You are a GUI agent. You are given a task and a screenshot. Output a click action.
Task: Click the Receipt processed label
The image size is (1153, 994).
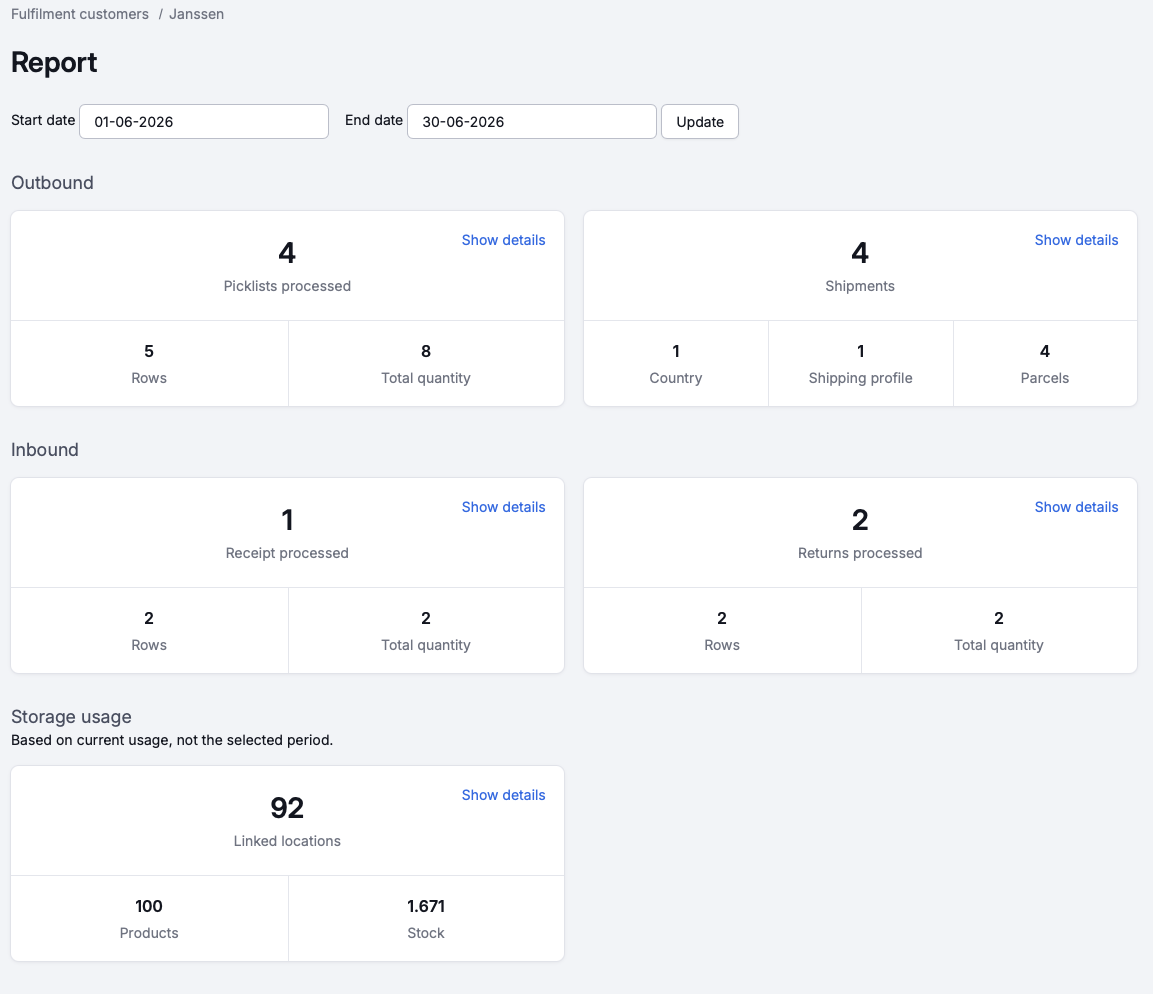288,553
